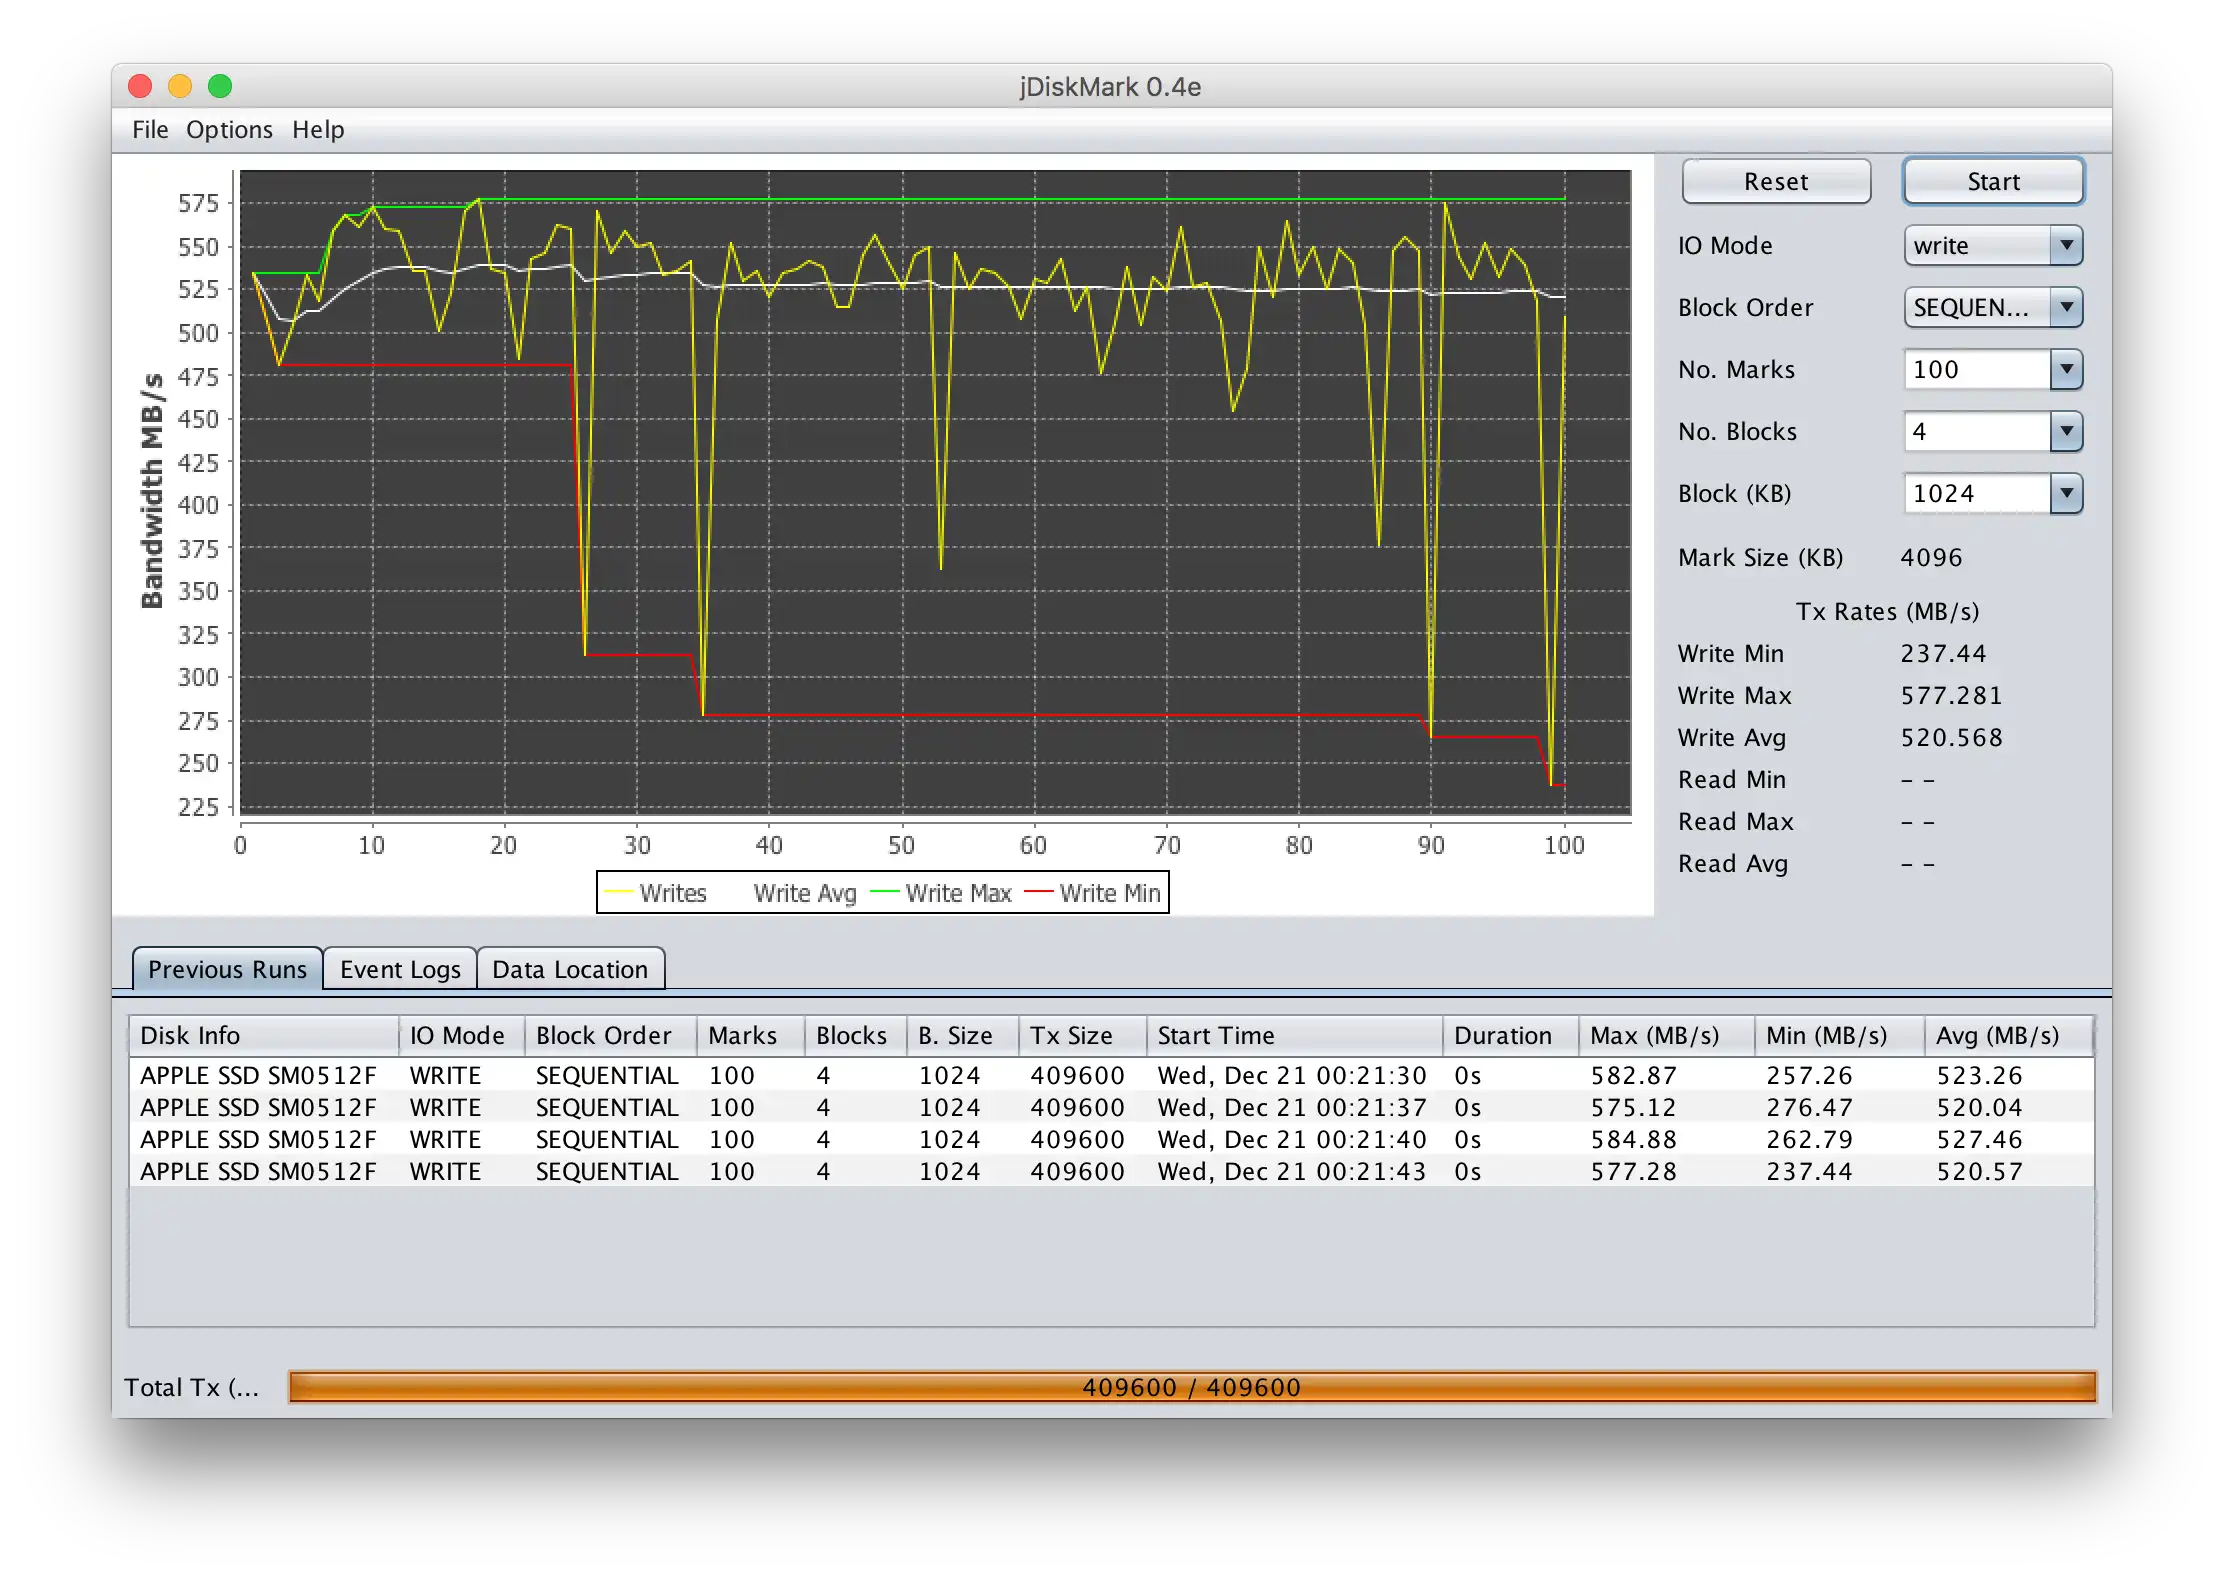Click the Start benchmark button
This screenshot has height=1578, width=2224.
click(x=1992, y=182)
